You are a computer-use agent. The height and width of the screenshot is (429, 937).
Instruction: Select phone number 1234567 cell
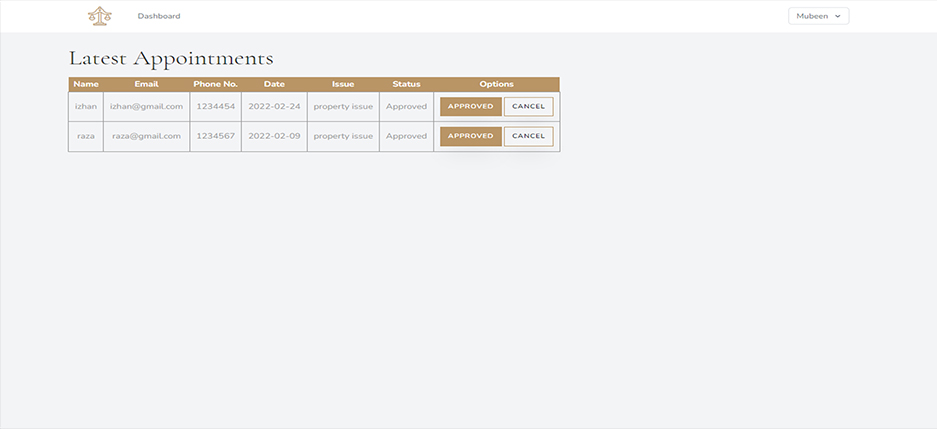point(215,136)
